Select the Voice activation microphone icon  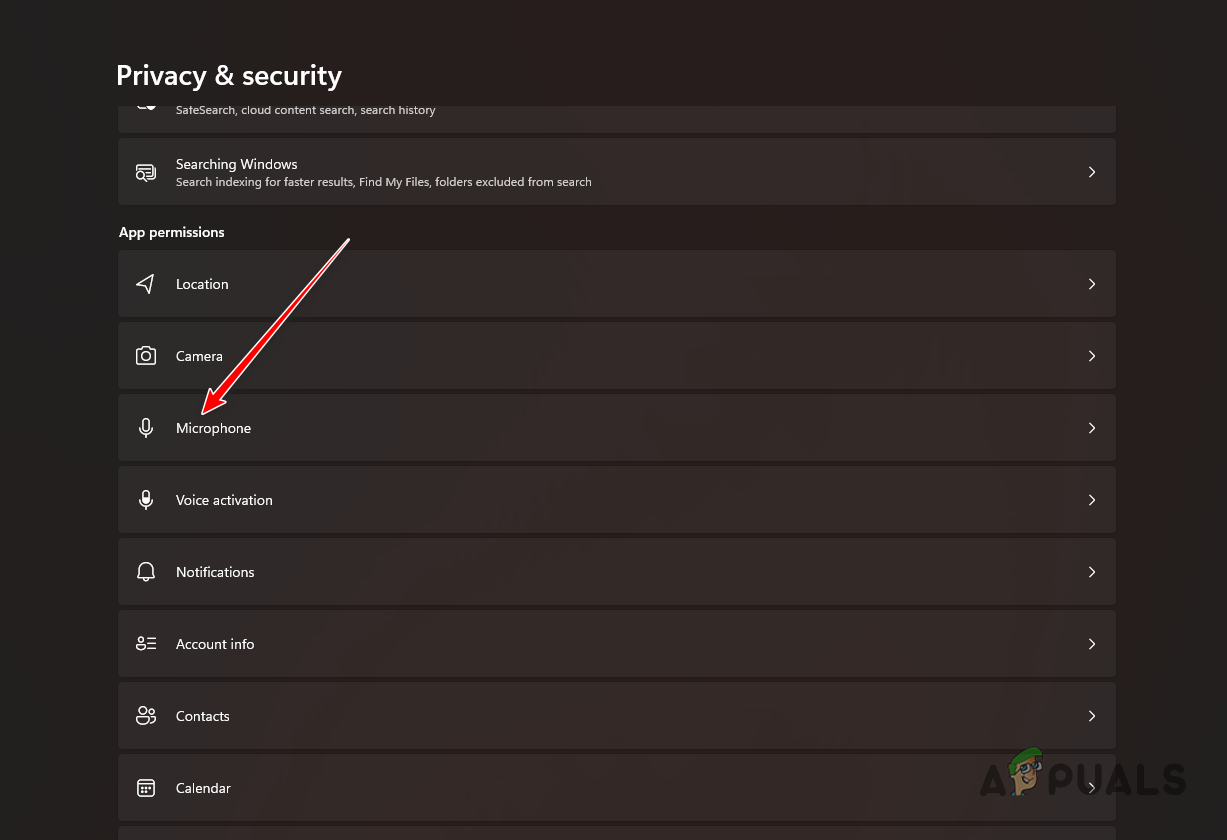click(x=146, y=499)
